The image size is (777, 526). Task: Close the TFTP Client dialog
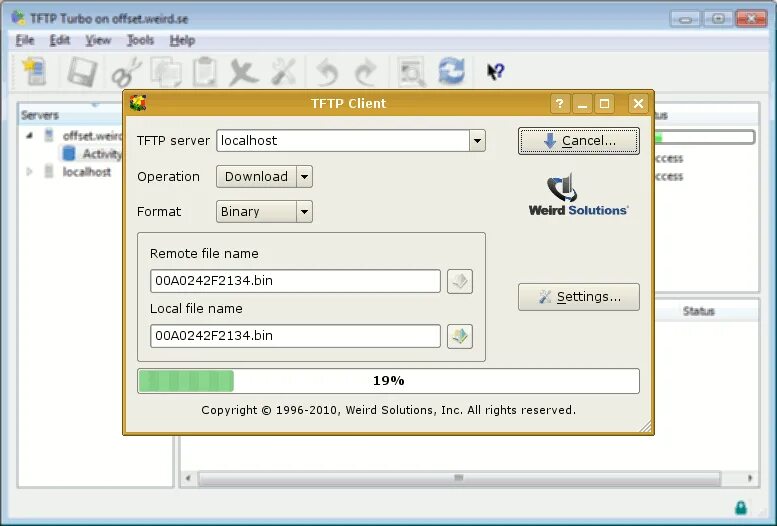(638, 104)
